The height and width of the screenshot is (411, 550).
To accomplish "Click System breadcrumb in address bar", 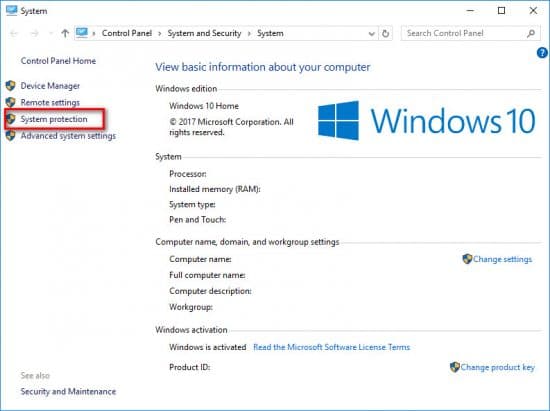I will [x=270, y=33].
